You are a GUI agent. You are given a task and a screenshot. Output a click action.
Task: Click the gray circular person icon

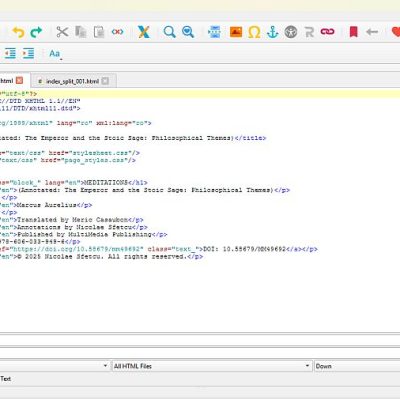coord(291,32)
